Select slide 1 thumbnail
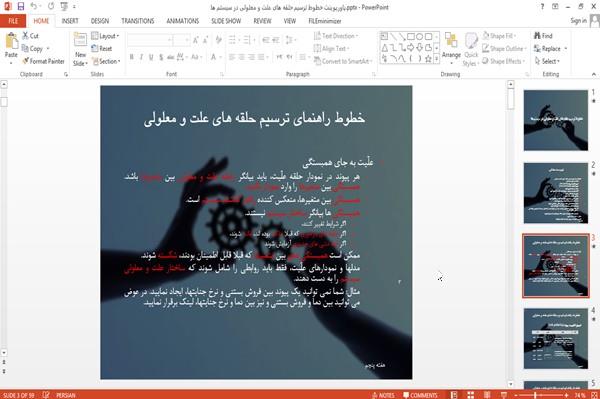 coord(556,120)
